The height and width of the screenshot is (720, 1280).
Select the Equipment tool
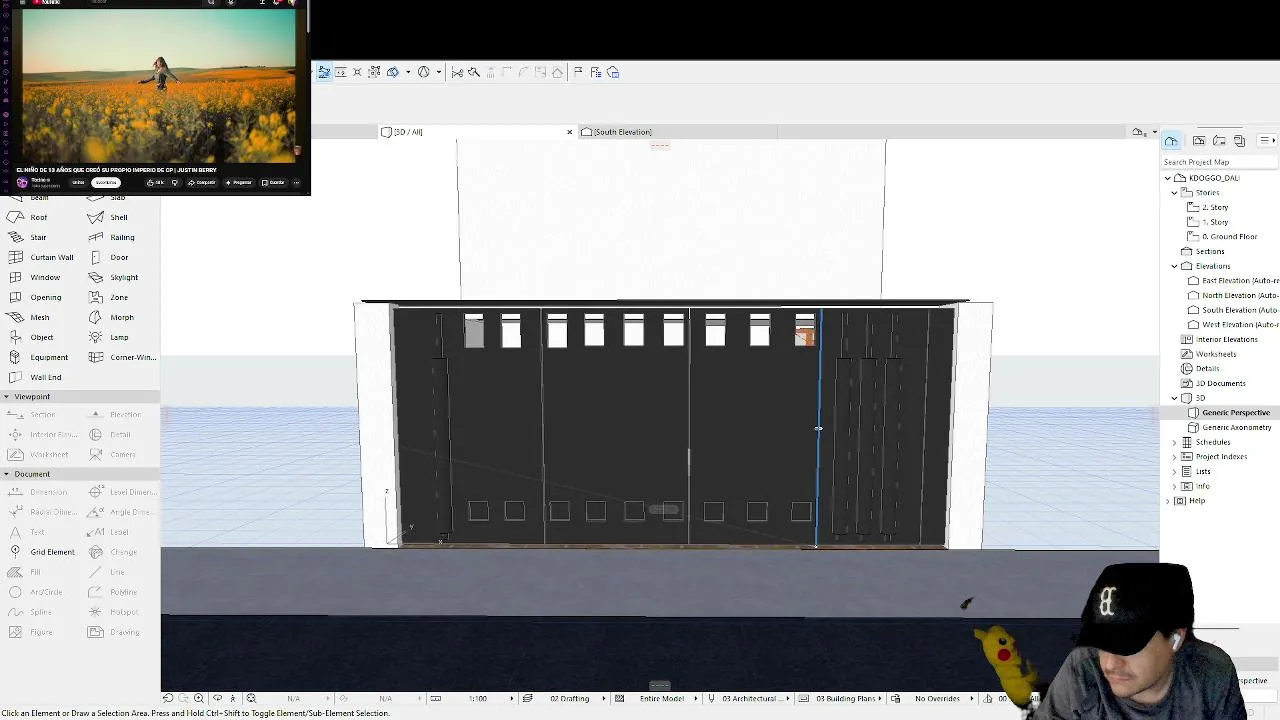[38, 357]
